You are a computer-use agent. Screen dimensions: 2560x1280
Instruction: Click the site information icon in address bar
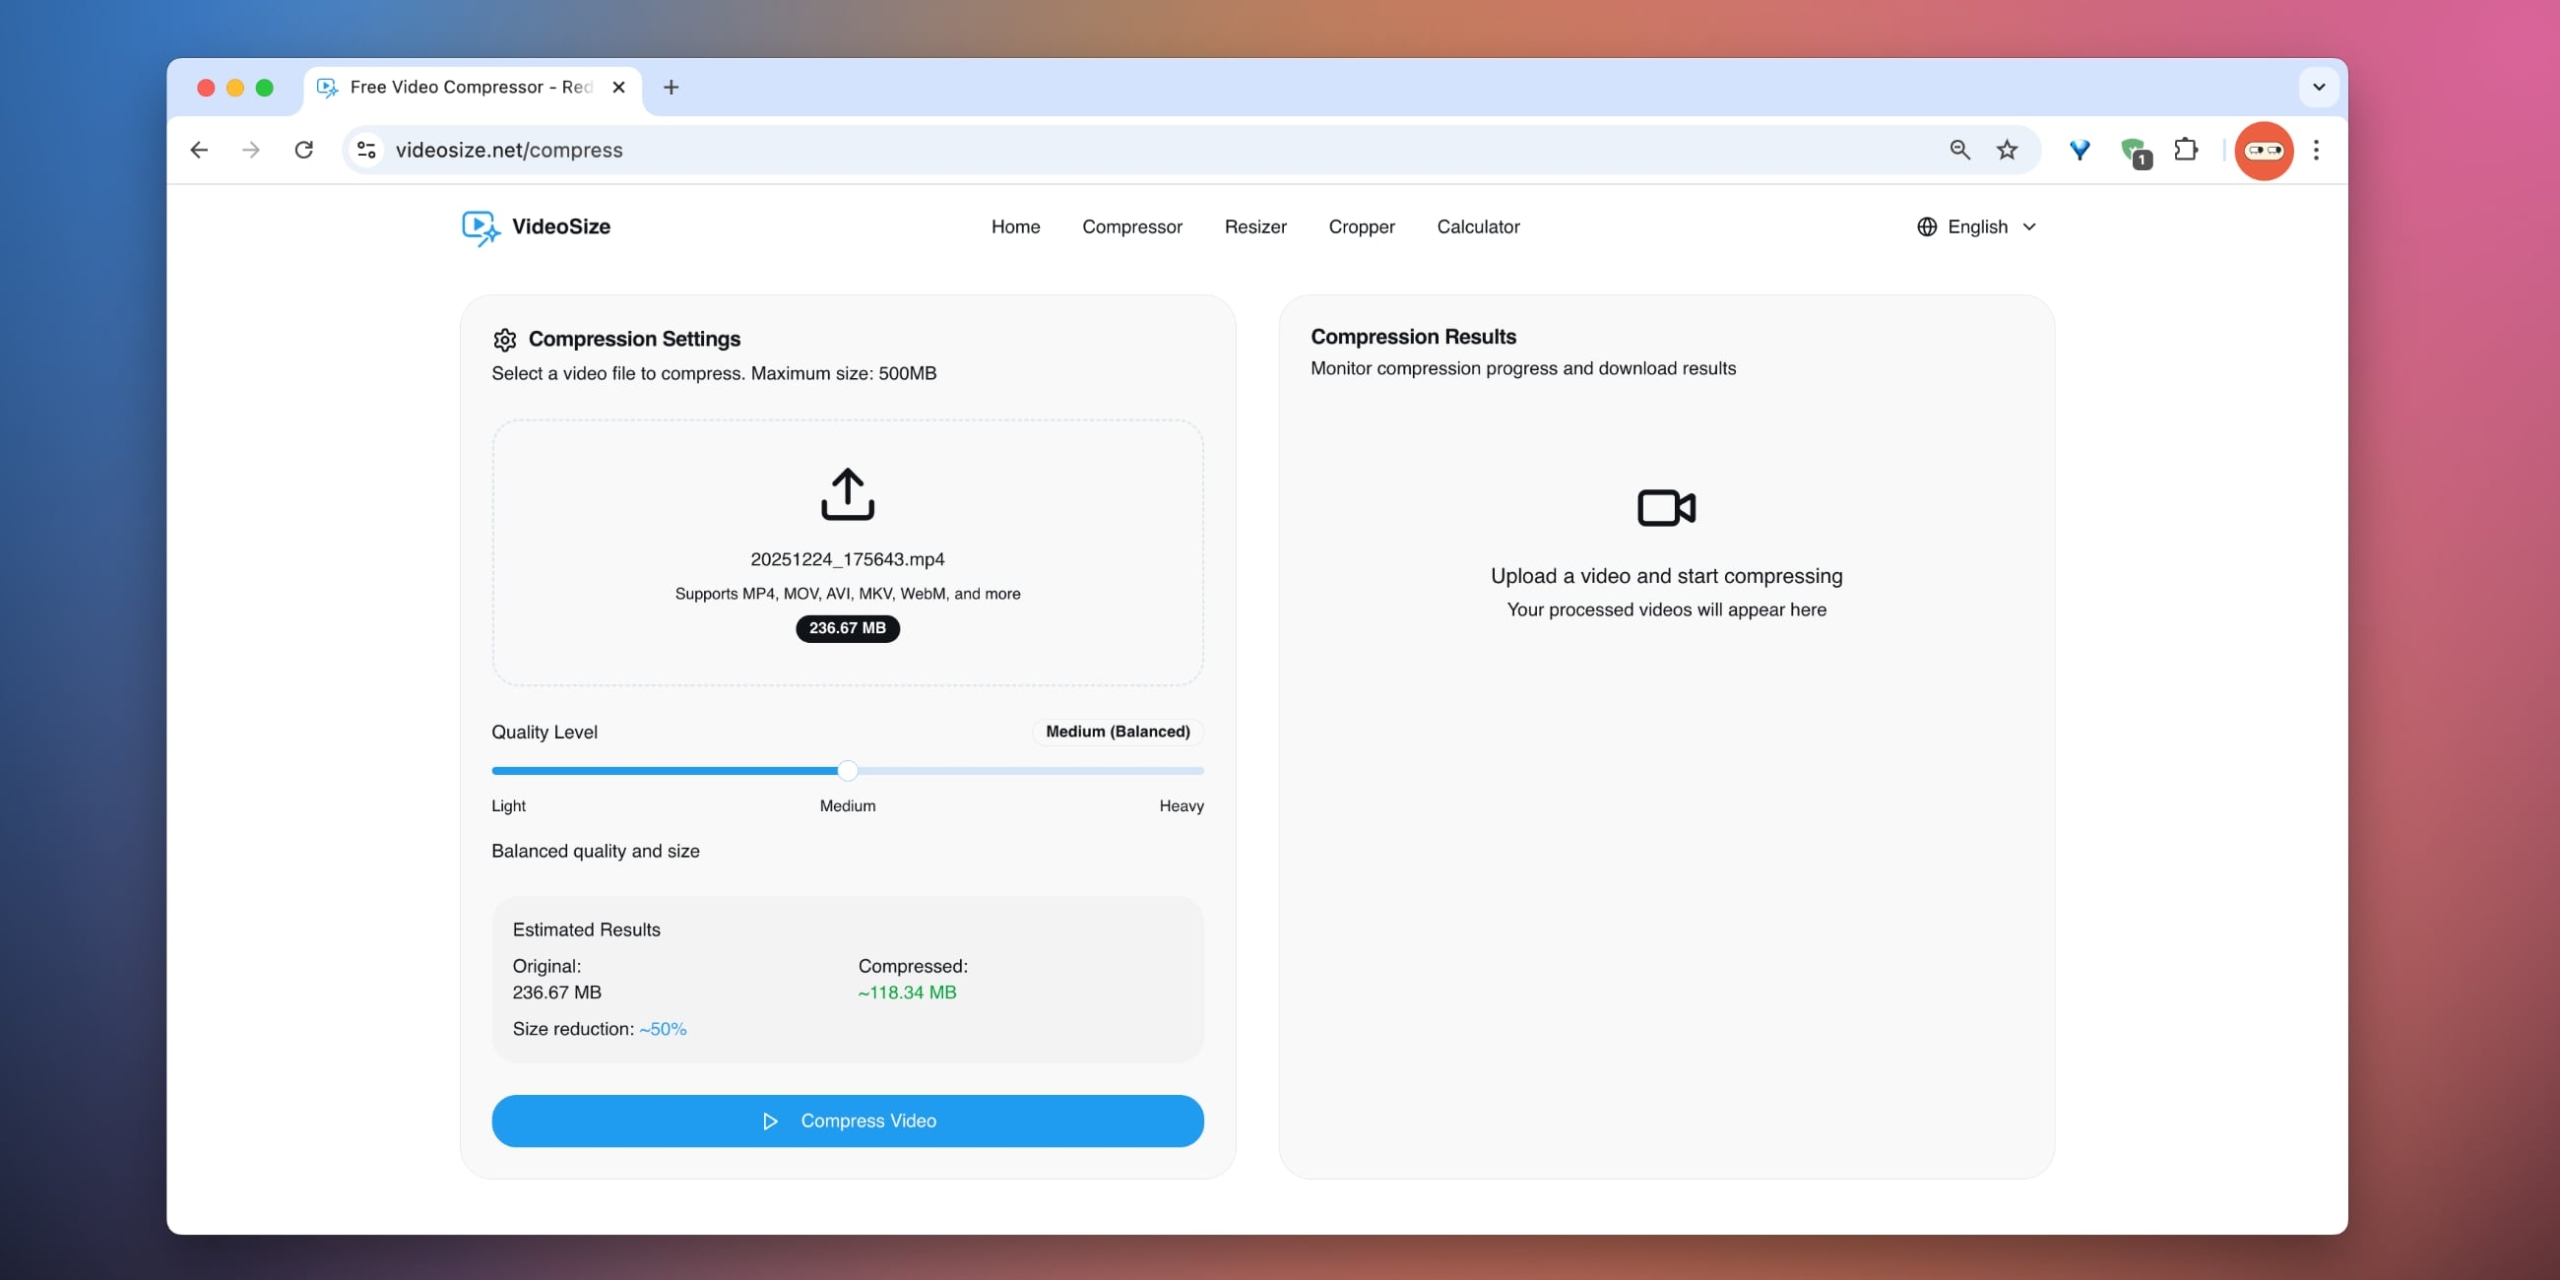click(367, 150)
